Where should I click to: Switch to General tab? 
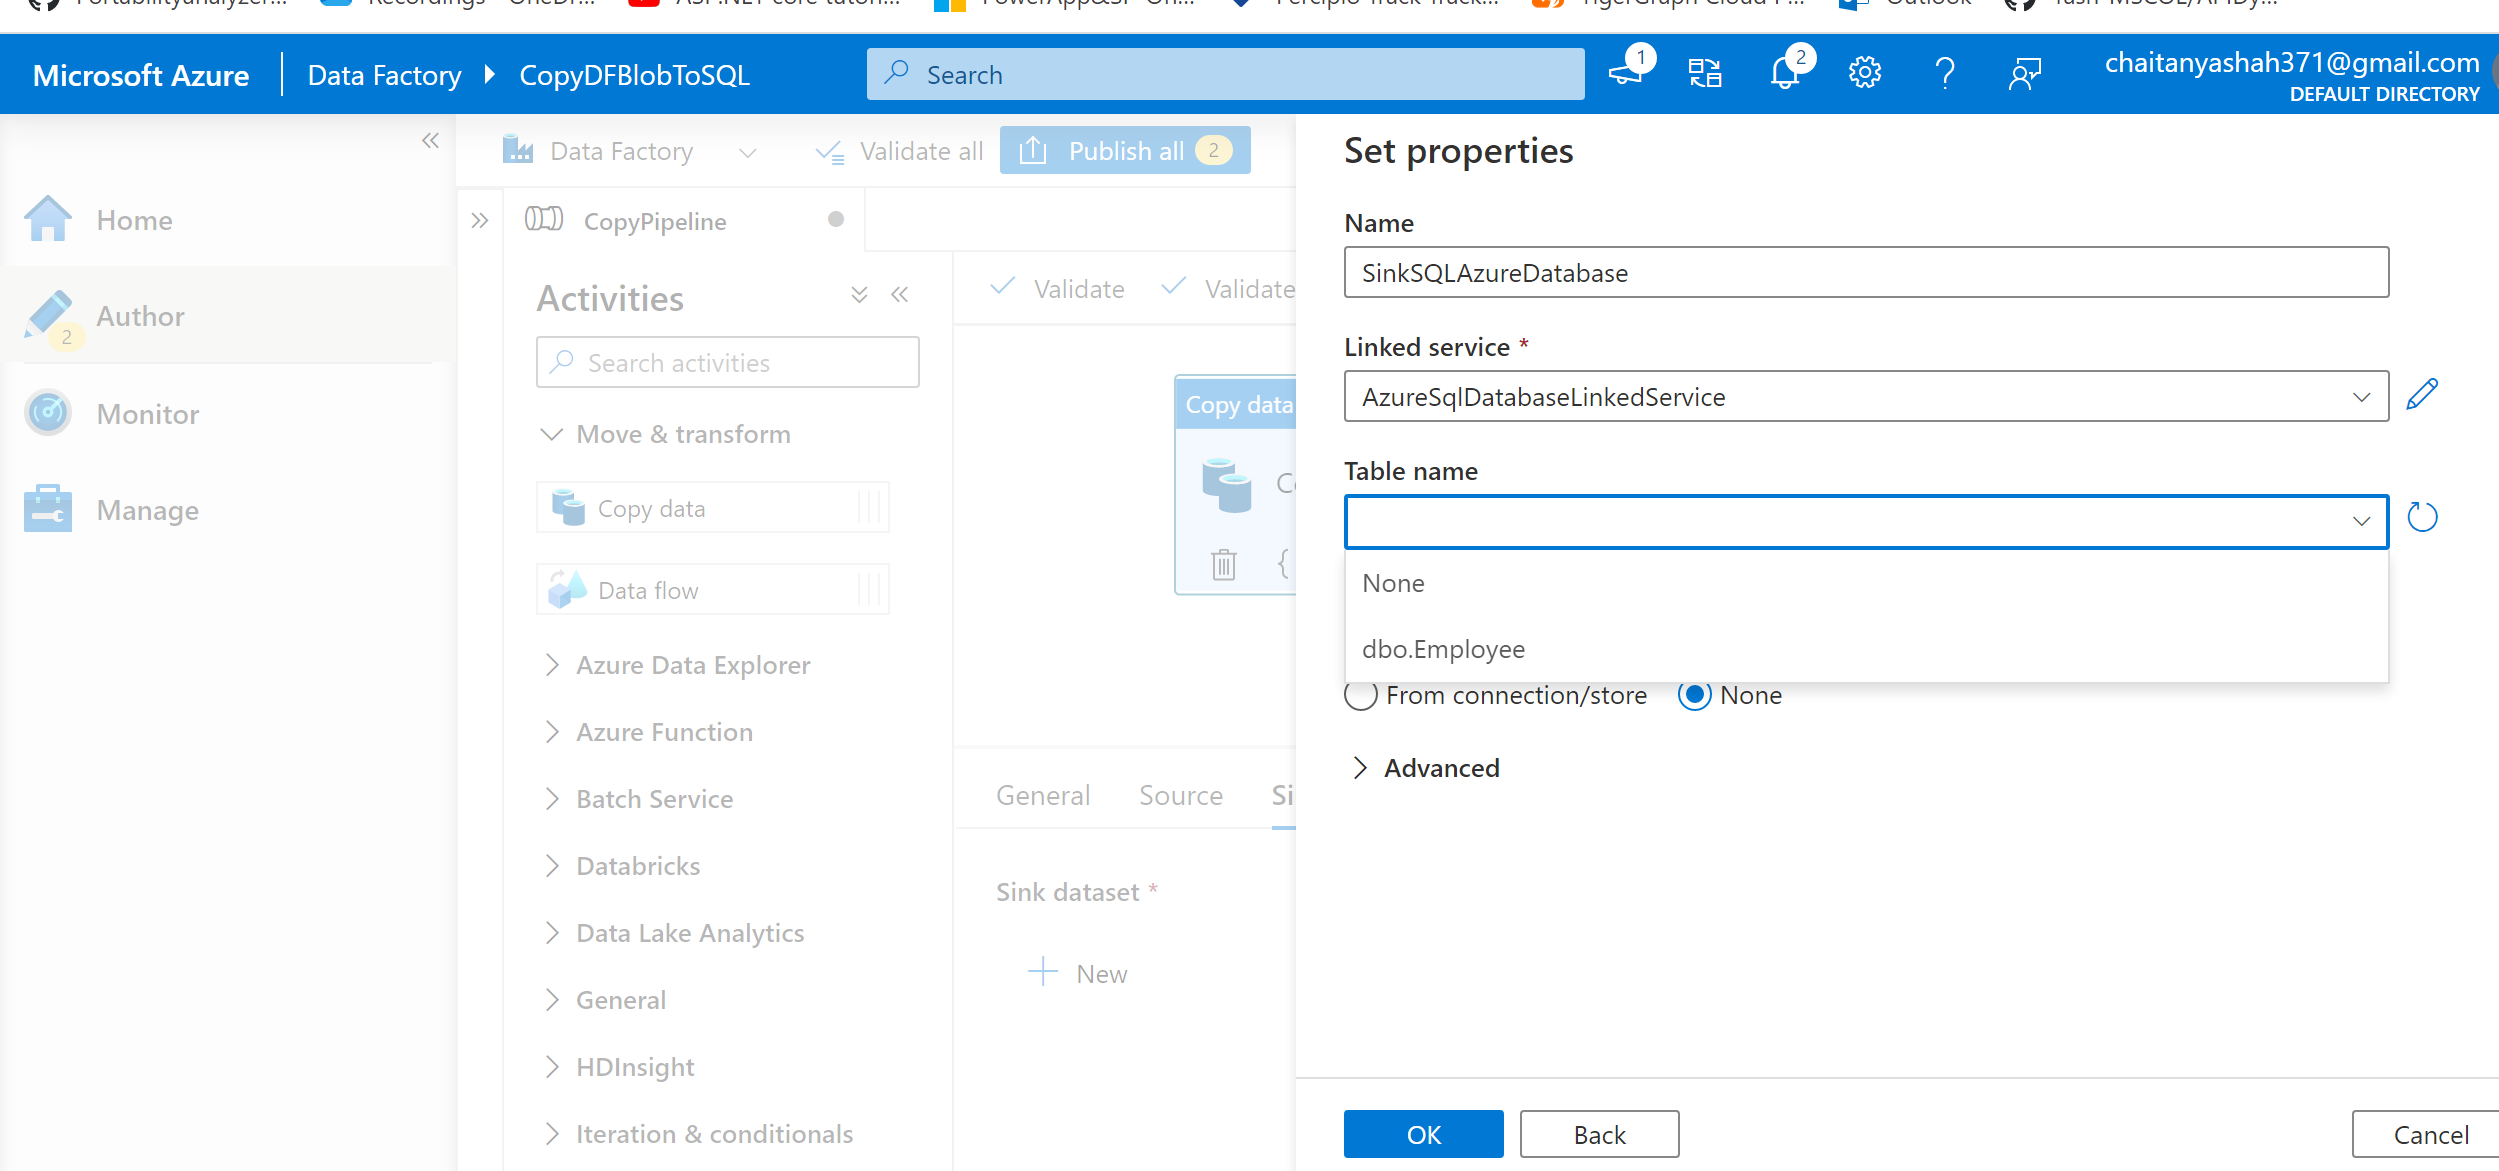(1043, 795)
